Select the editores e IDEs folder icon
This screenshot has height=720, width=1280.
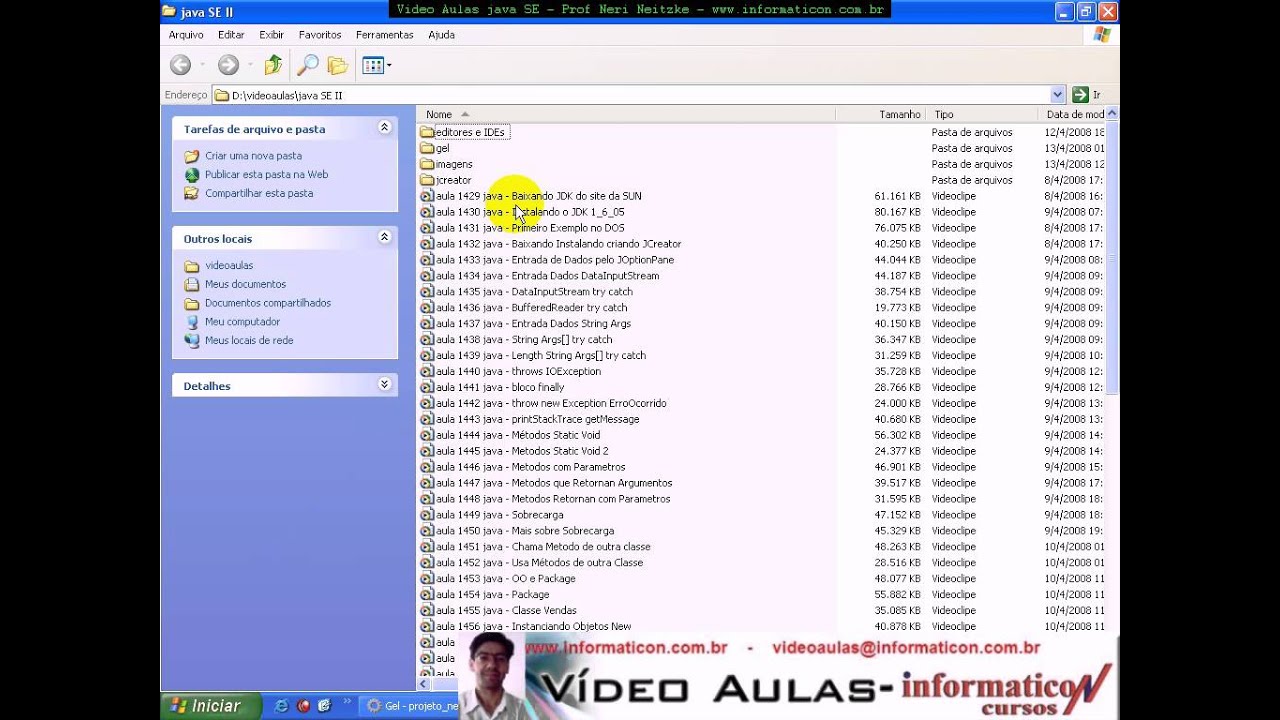coord(427,132)
